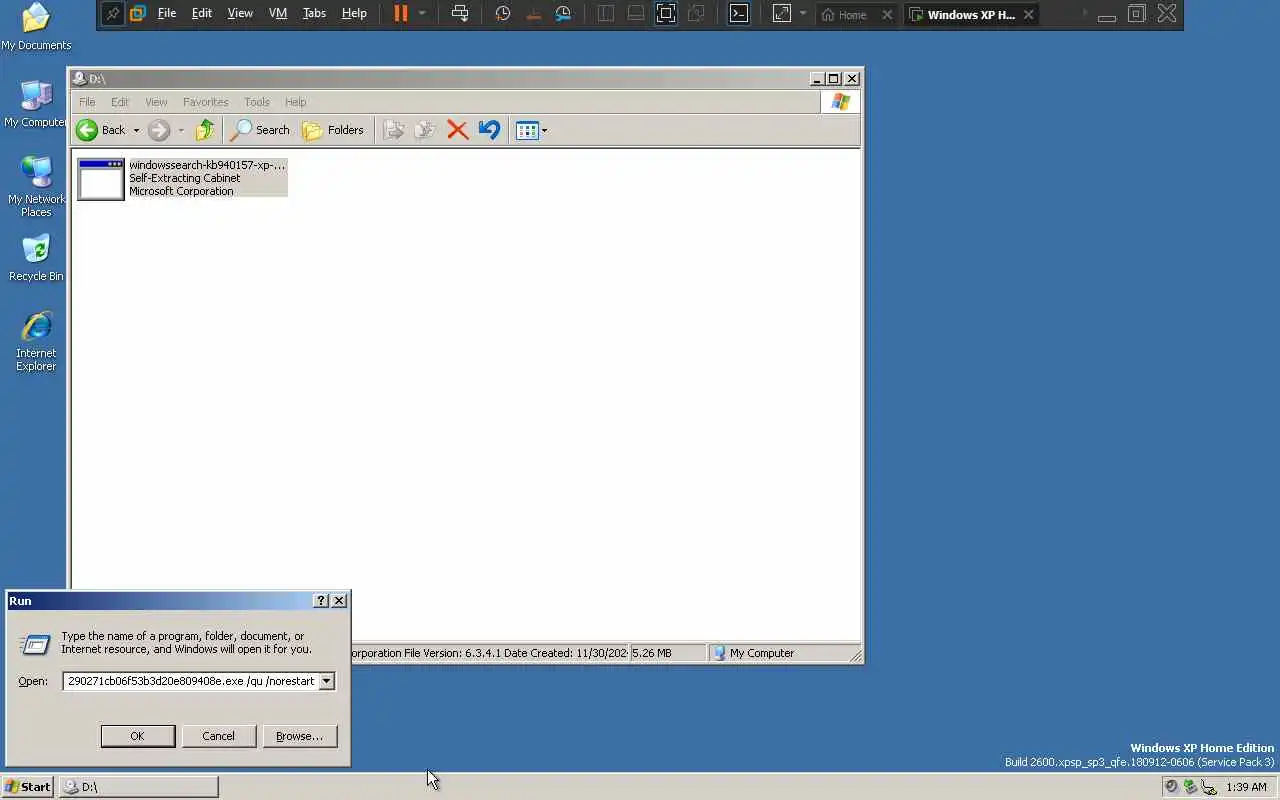Click the Undo toolbar icon
Image resolution: width=1280 pixels, height=800 pixels.
pyautogui.click(x=488, y=130)
